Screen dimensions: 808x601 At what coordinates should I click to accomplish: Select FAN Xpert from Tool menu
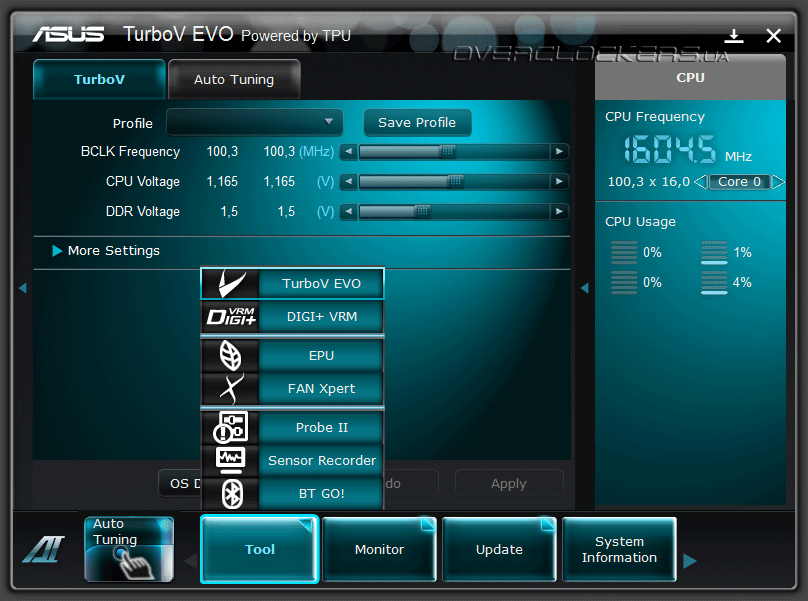coord(321,389)
